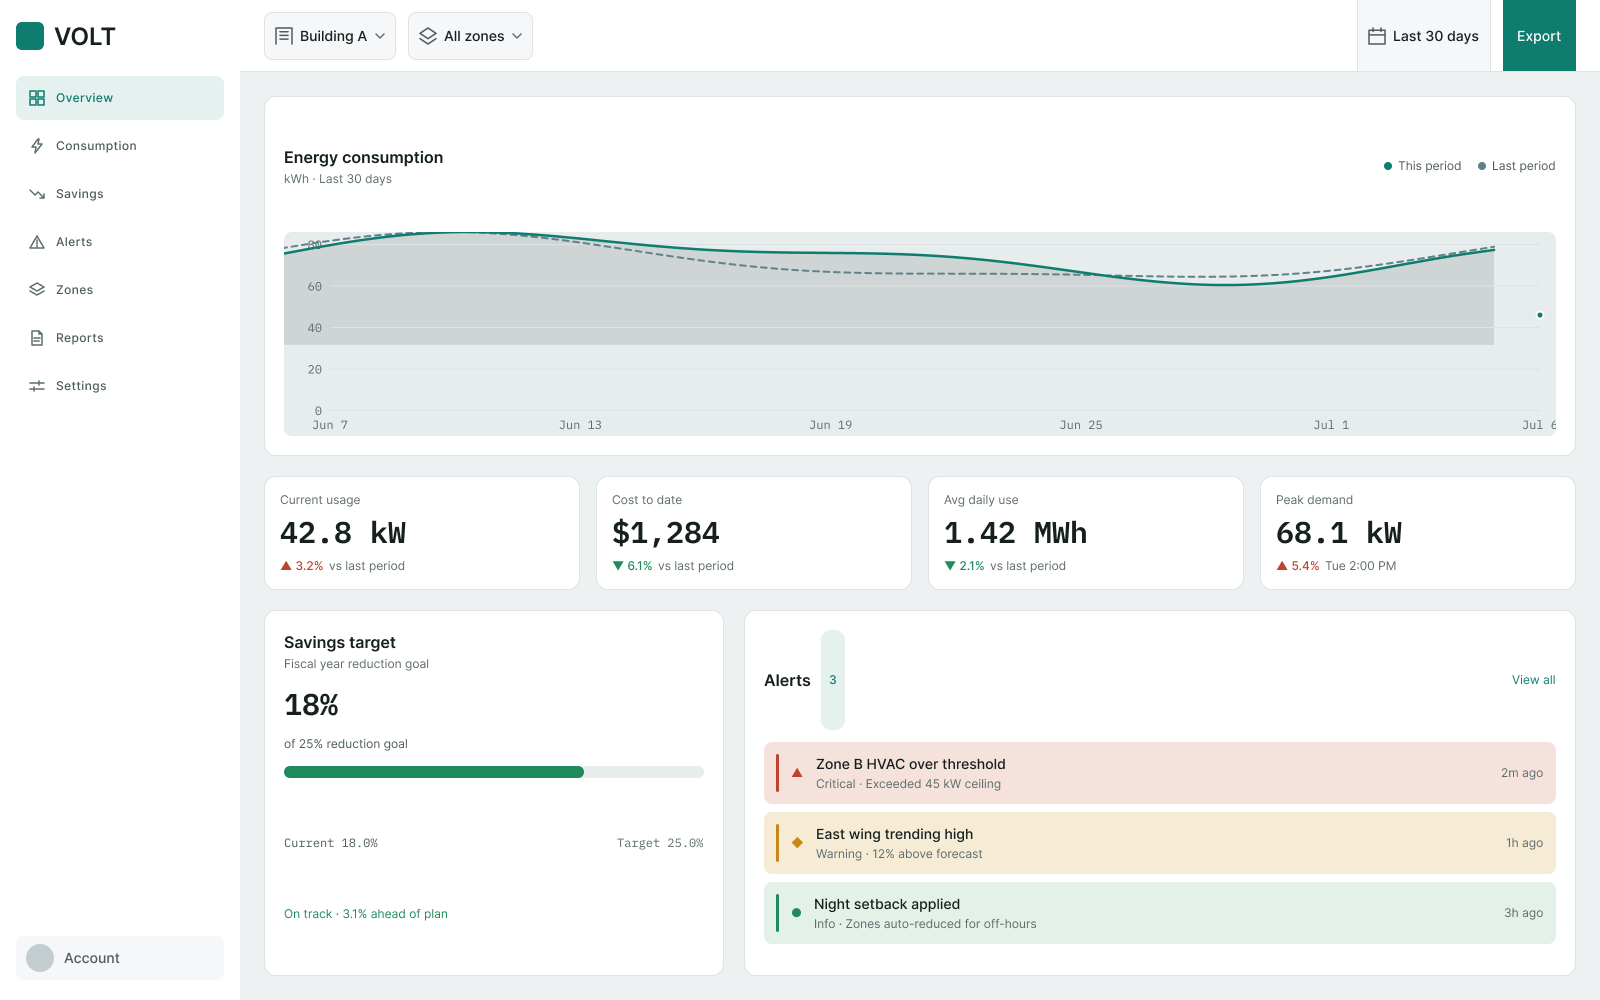
Task: Open the Night setback applied alert
Action: click(x=1160, y=913)
